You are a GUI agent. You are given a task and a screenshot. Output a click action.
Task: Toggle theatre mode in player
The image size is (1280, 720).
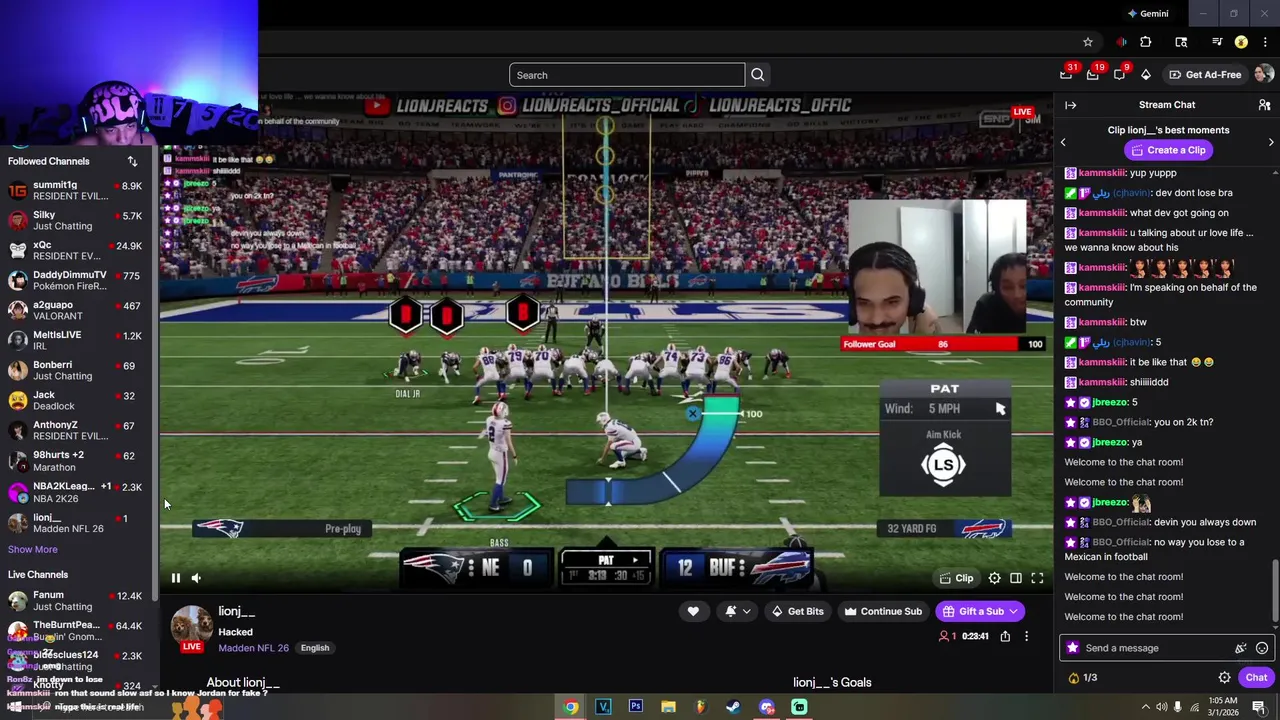tap(1015, 578)
